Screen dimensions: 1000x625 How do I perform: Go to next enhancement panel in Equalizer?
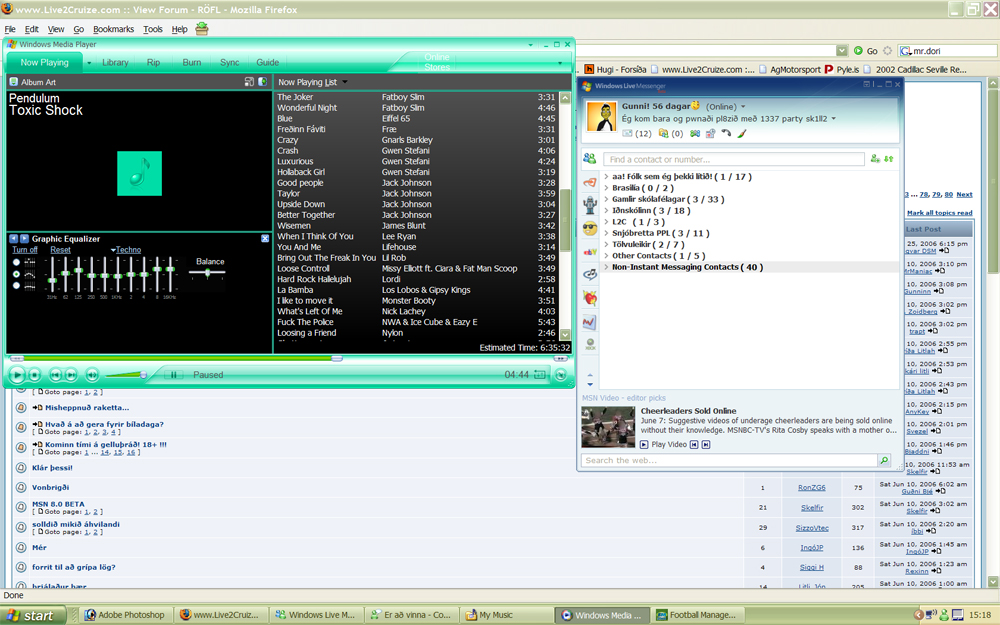coord(24,239)
